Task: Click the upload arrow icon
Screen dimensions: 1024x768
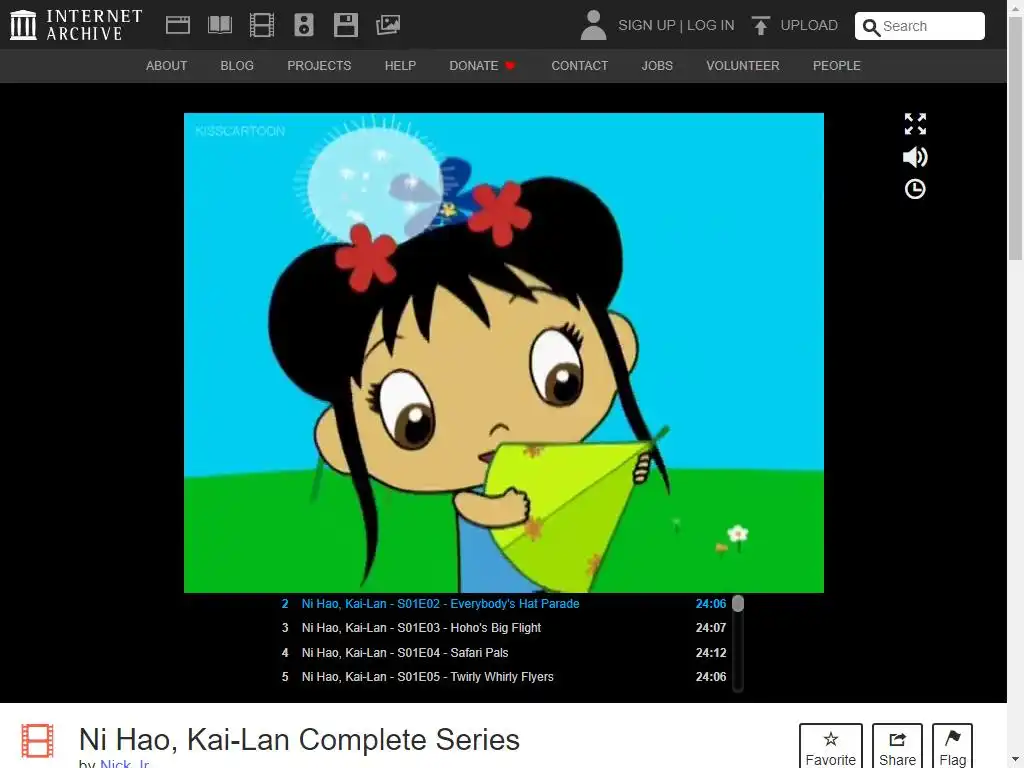Action: pos(760,25)
